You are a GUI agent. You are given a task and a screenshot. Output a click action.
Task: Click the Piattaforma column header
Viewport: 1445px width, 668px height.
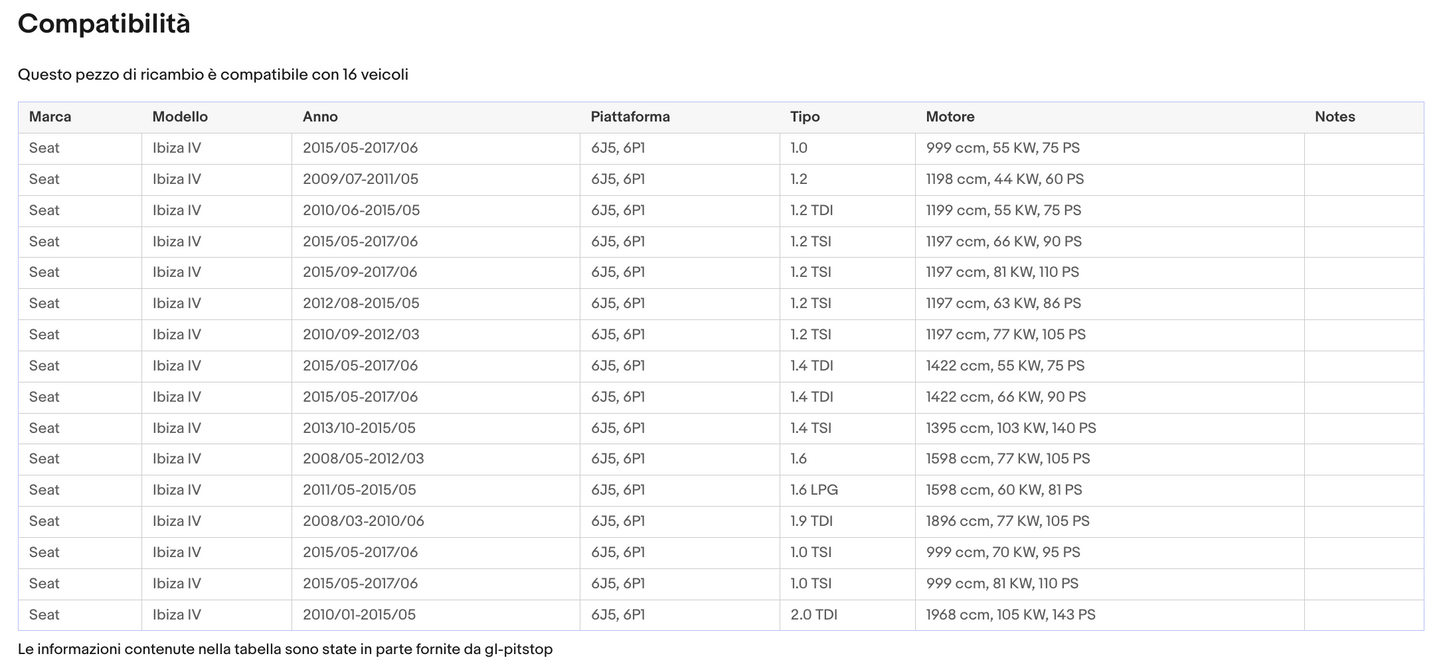click(x=630, y=117)
